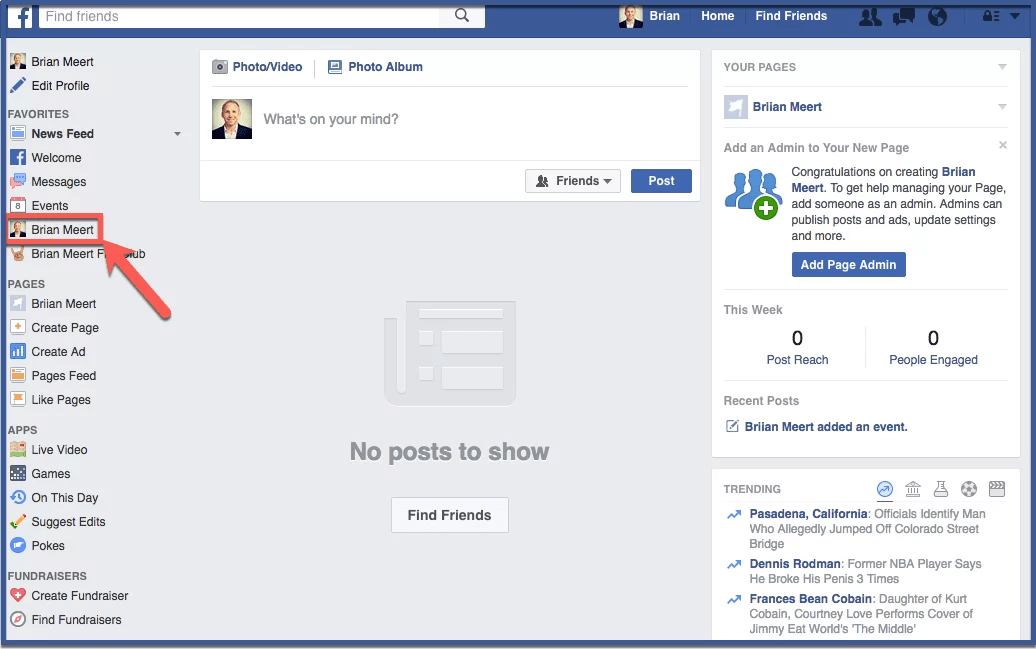Screen dimensions: 1036x649
Task: Open the Friends audience dropdown
Action: (573, 181)
